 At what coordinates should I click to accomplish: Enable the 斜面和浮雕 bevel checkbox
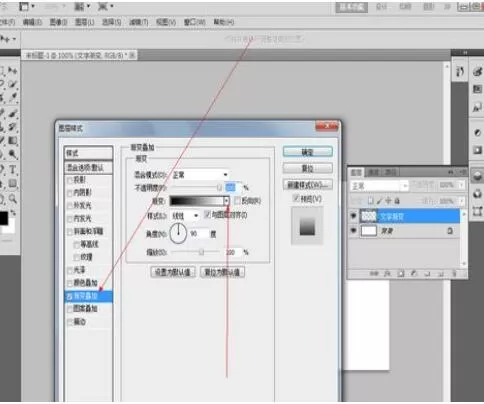(70, 232)
